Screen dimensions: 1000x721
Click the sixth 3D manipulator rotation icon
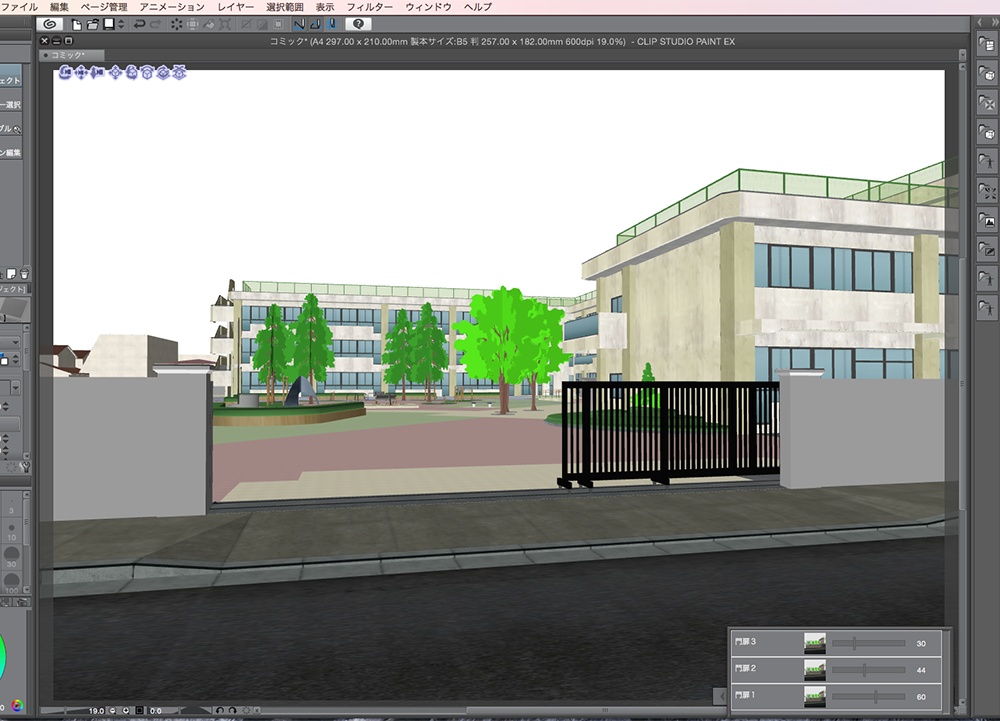[147, 73]
